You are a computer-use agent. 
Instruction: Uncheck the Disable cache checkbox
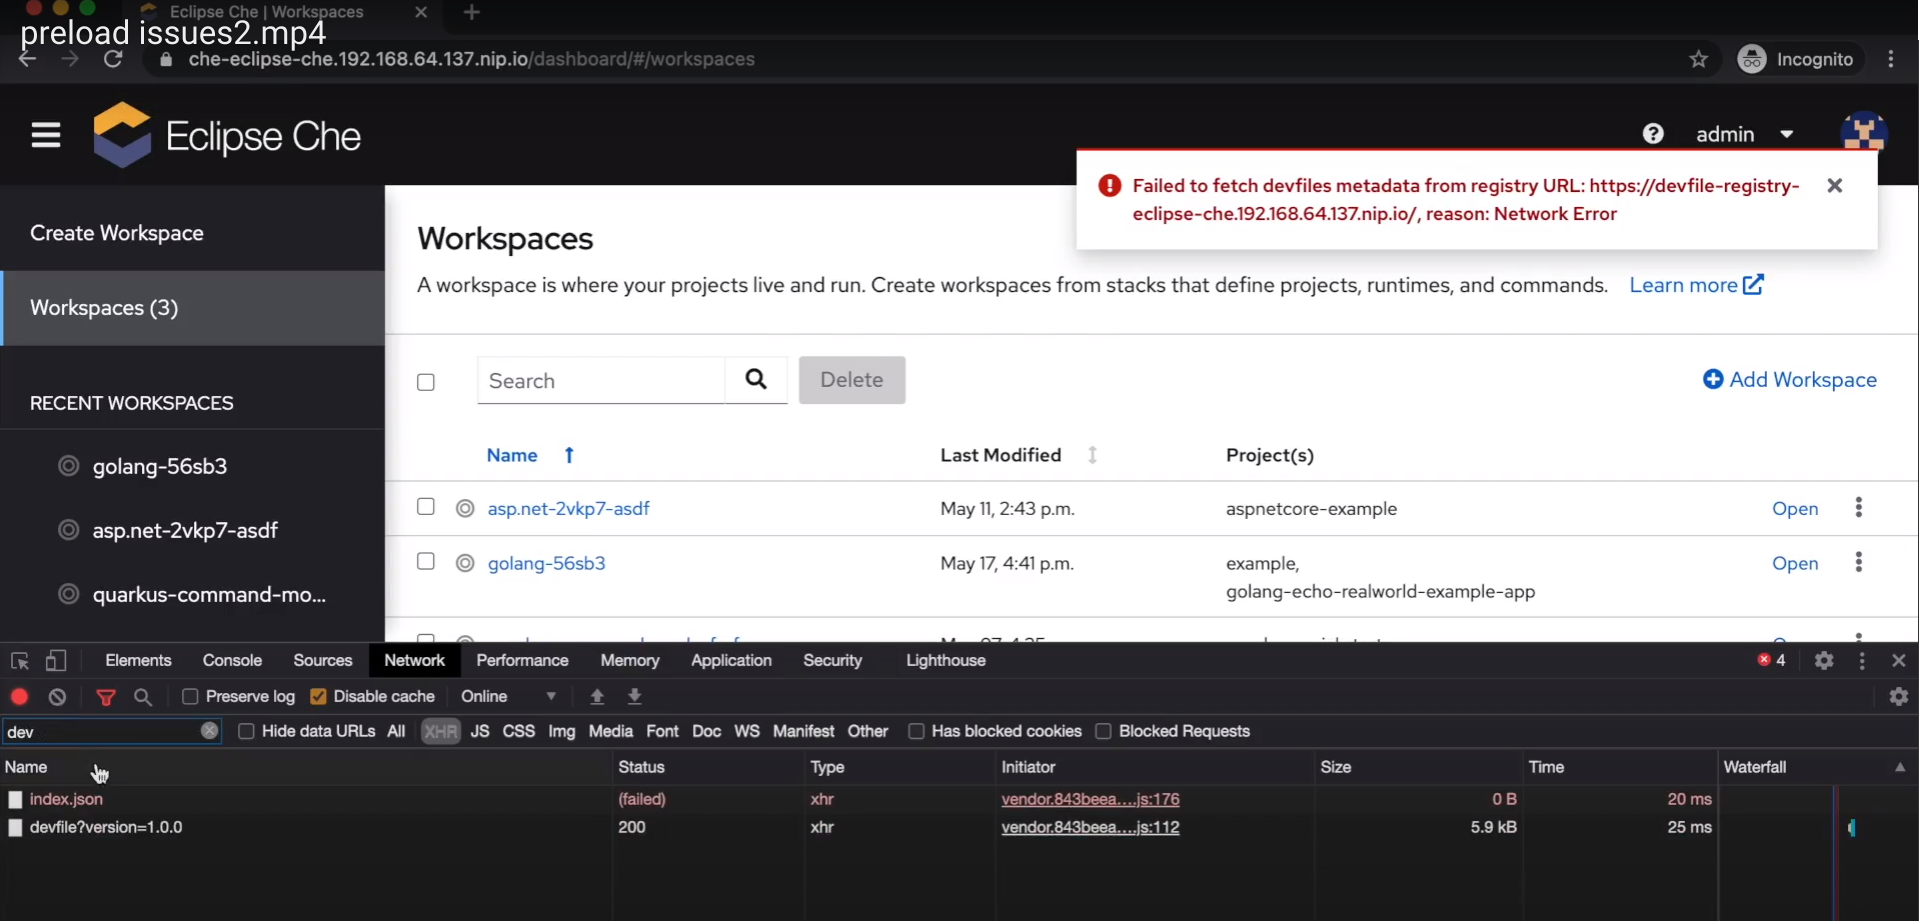point(318,696)
